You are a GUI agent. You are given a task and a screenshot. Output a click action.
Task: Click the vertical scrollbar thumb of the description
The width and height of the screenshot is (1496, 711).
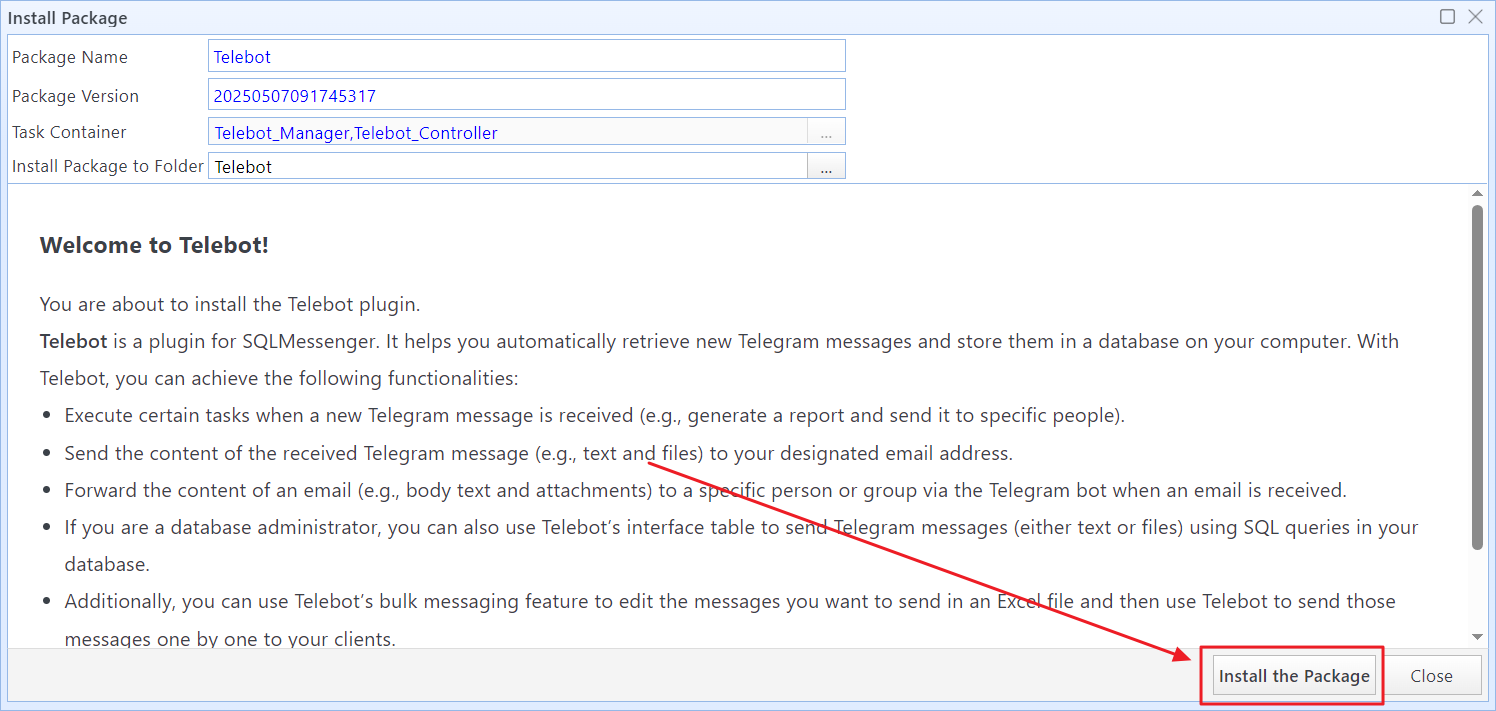click(1477, 377)
